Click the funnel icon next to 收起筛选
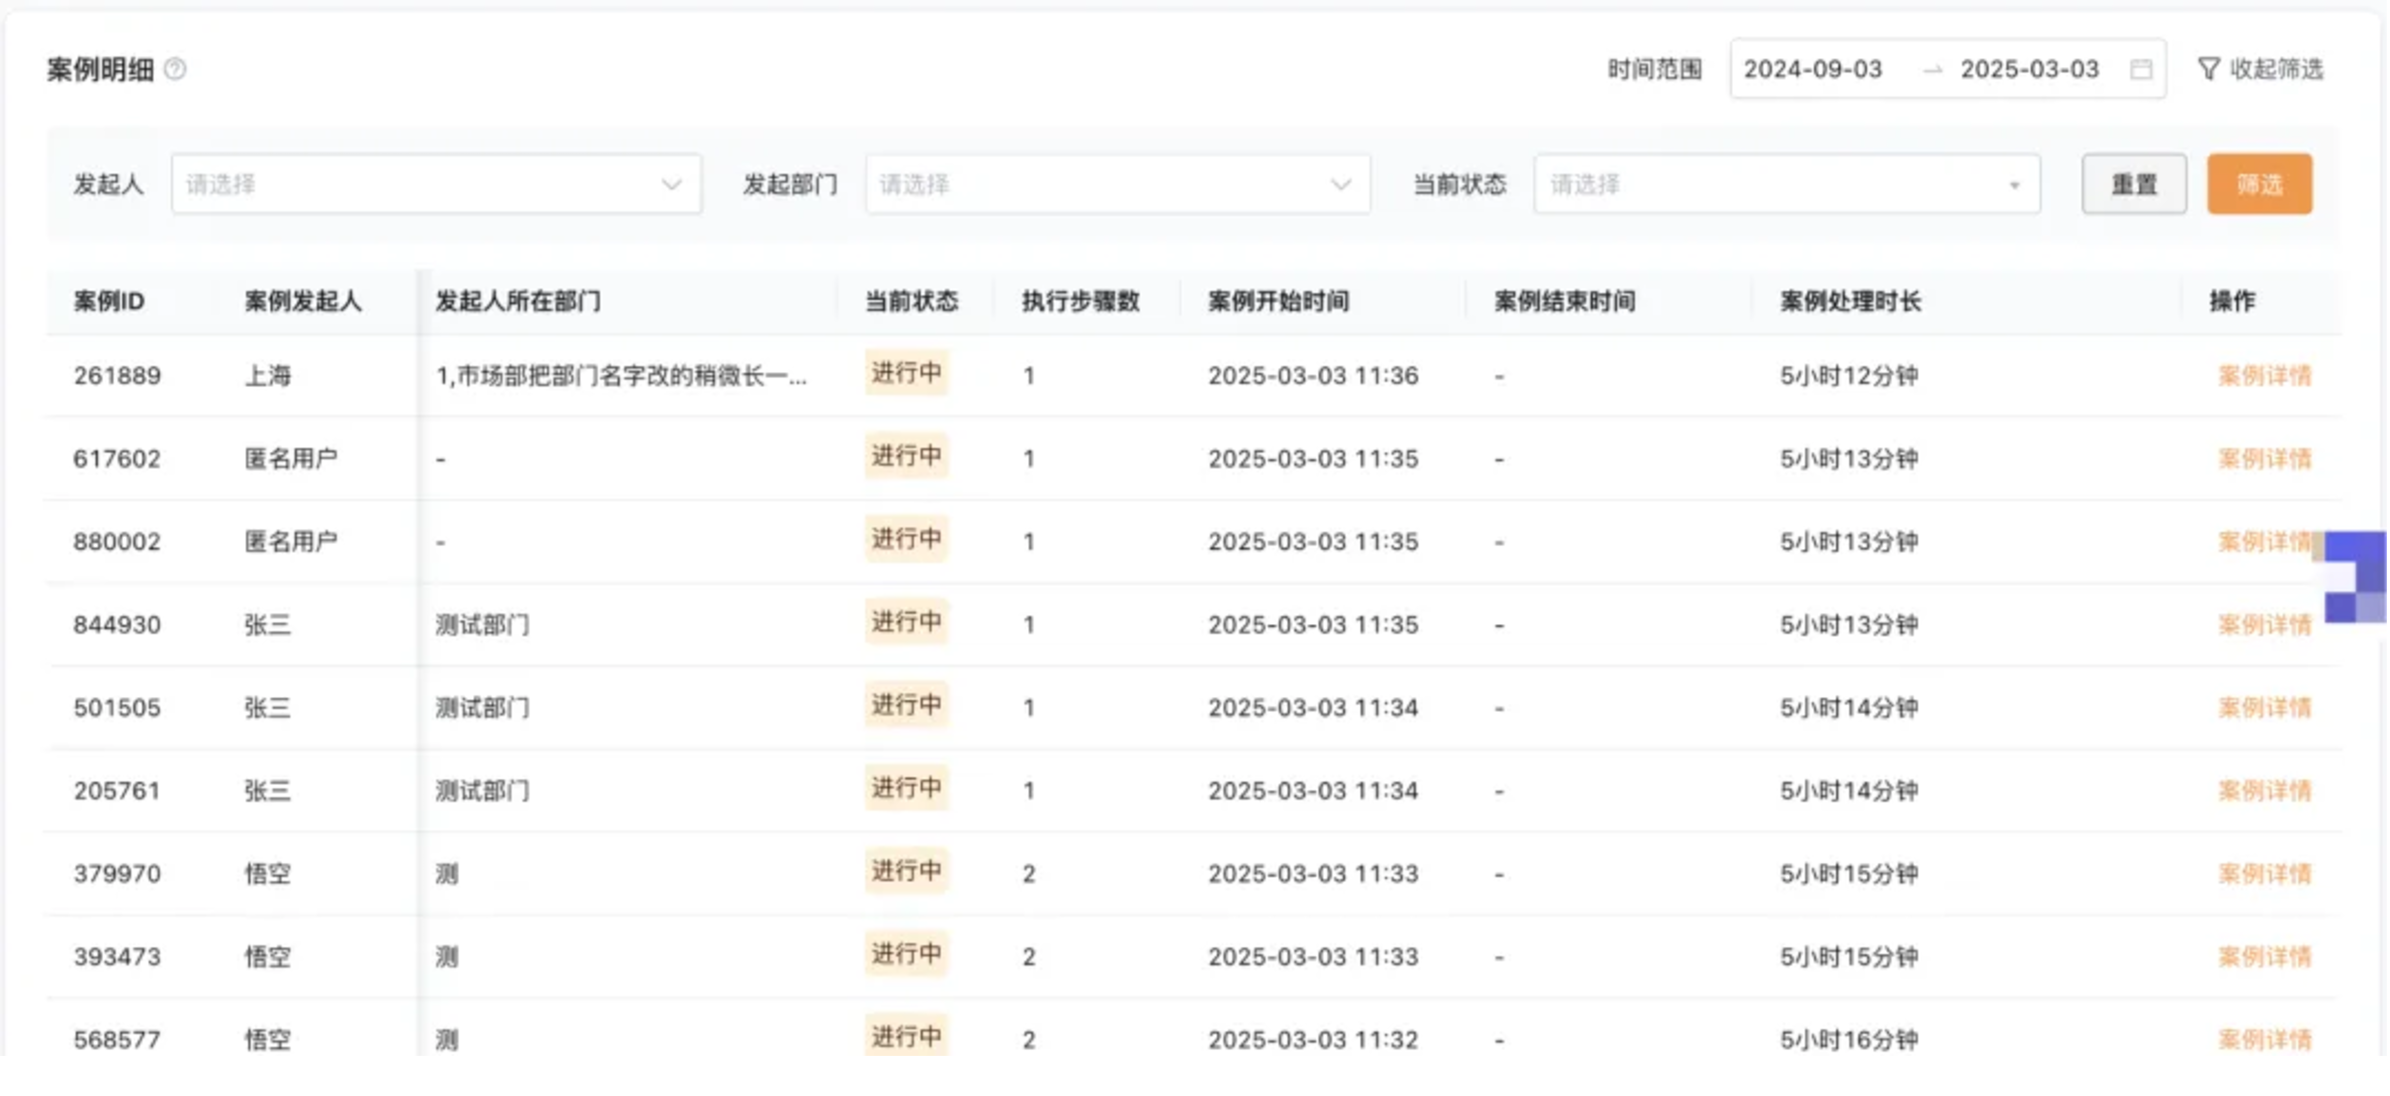2390x1096 pixels. 2208,69
